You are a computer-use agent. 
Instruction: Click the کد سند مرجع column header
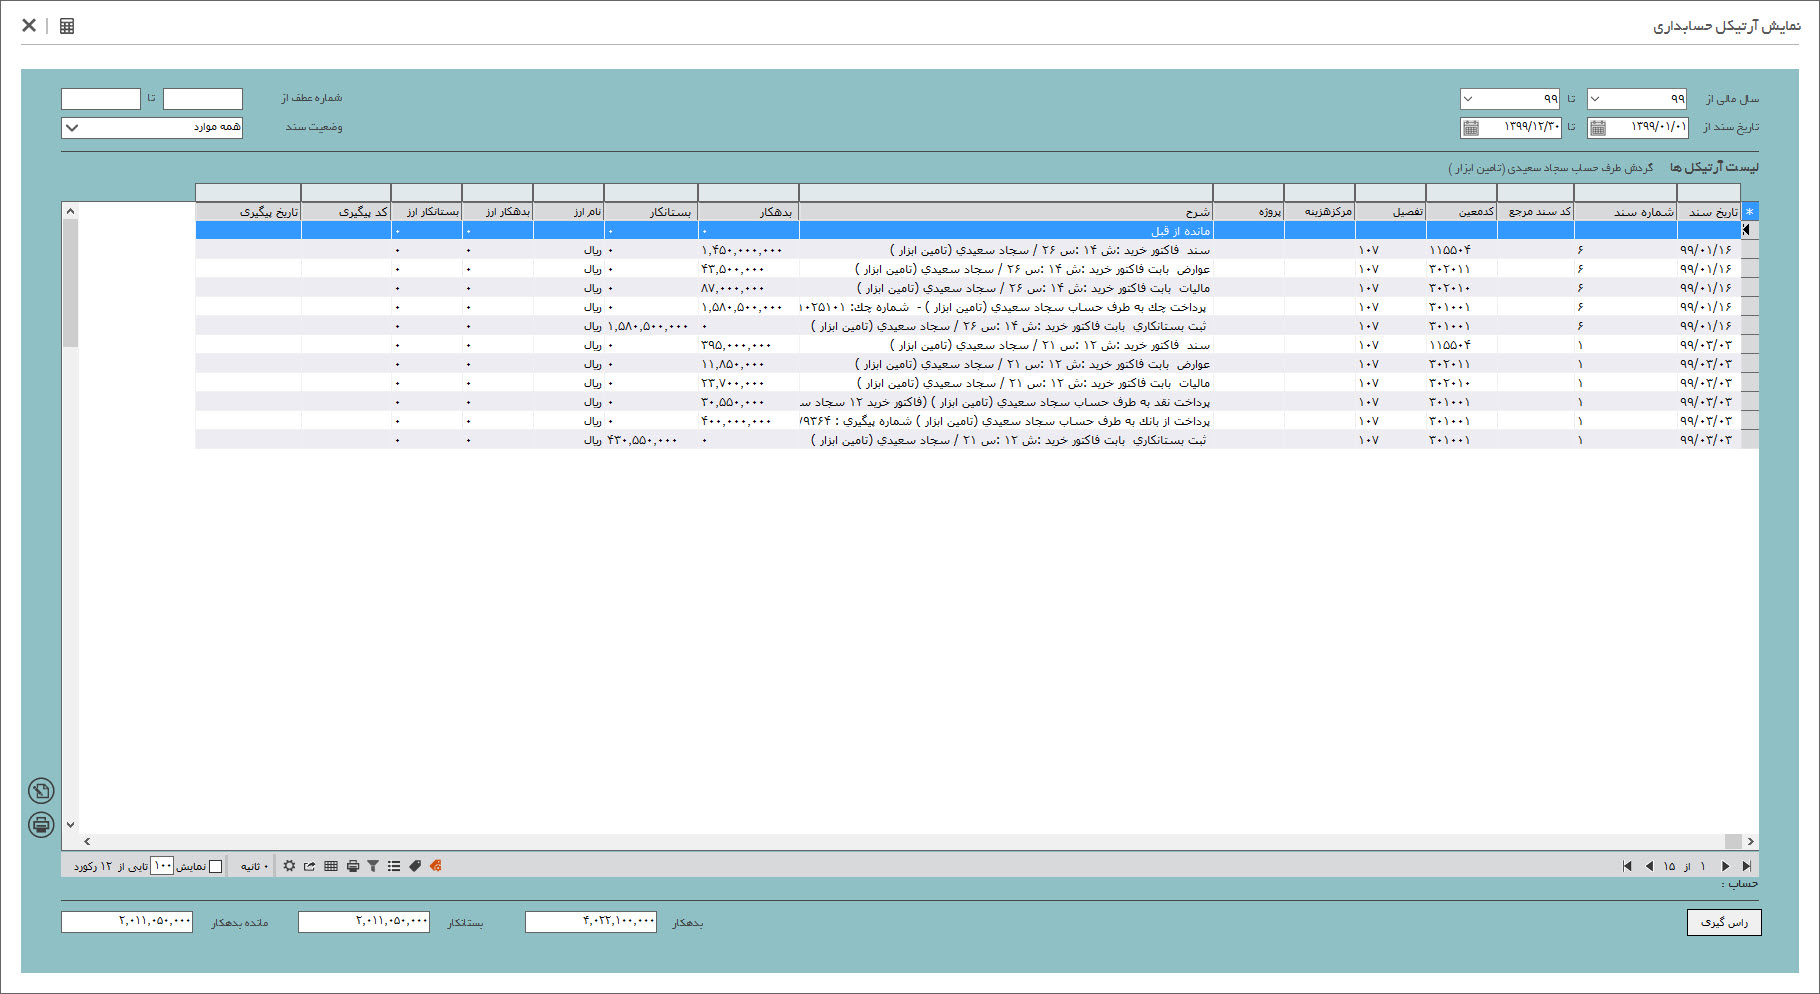[x=1536, y=212]
